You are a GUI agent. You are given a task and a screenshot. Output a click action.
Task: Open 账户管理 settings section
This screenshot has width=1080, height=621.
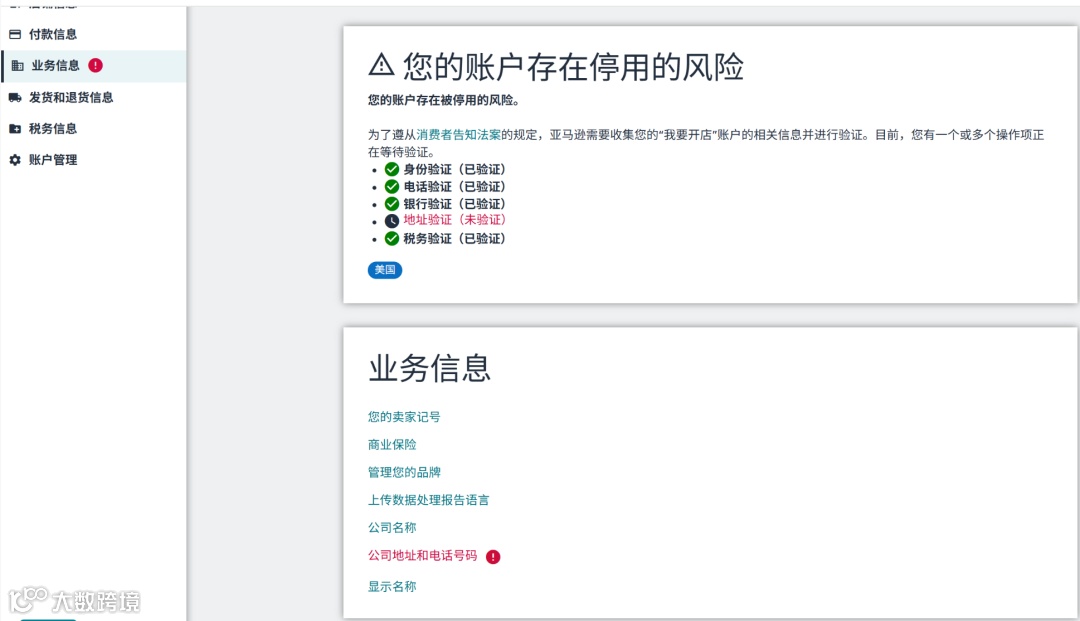(52, 160)
